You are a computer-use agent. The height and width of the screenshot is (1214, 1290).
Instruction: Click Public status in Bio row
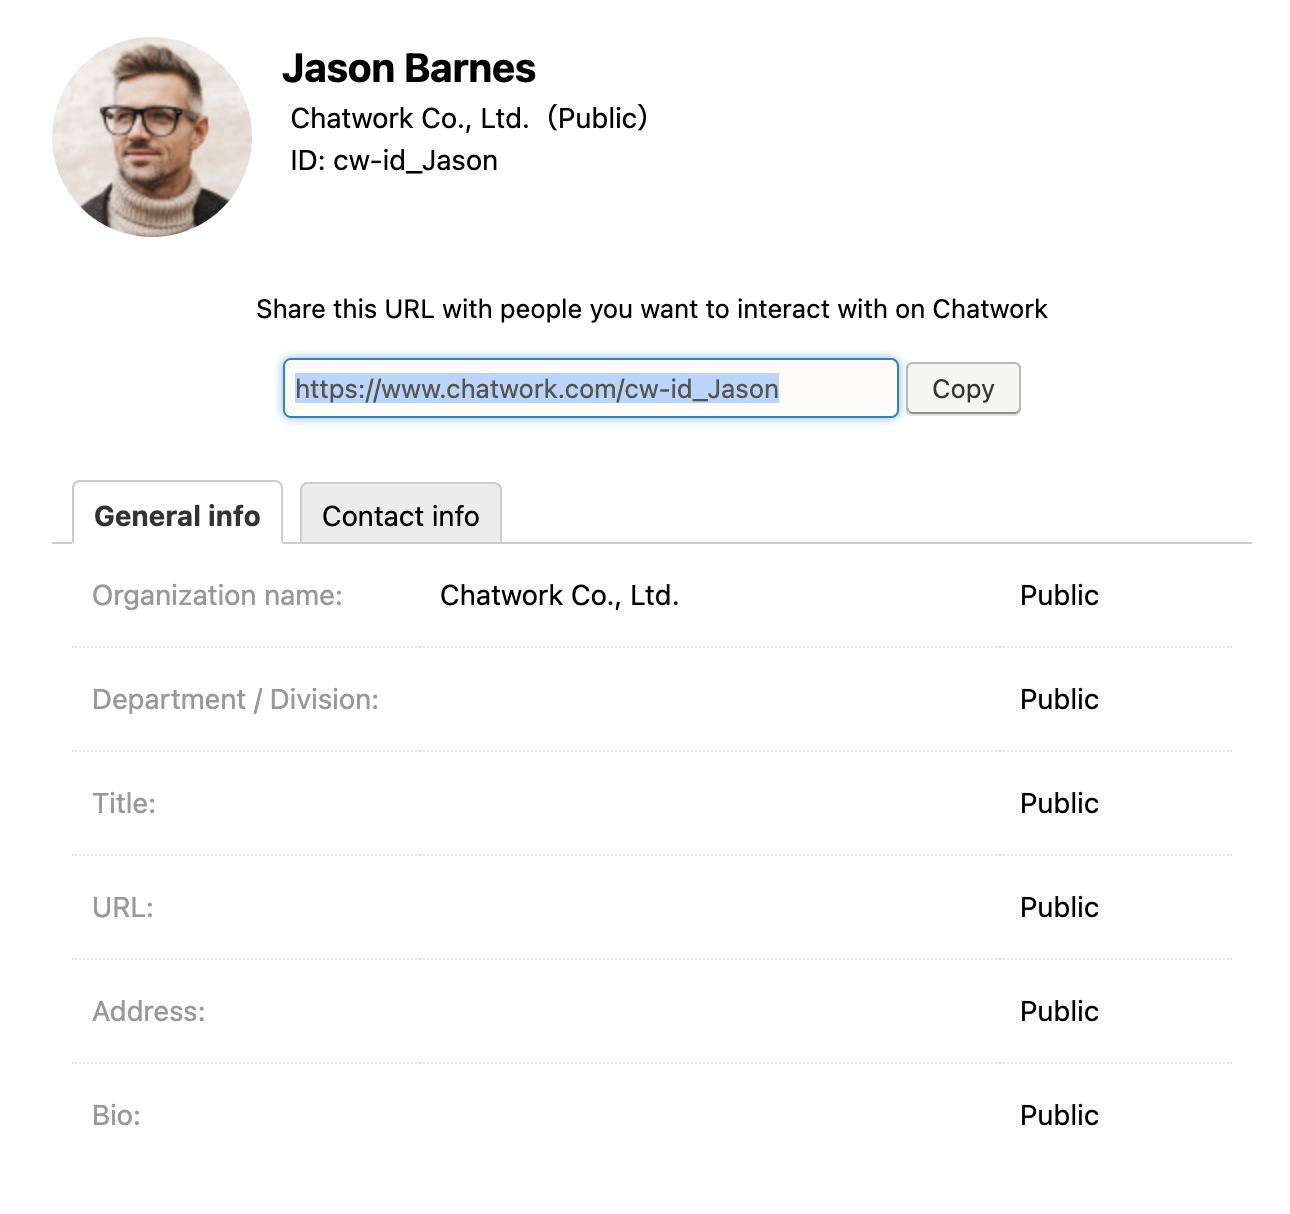pyautogui.click(x=1059, y=1115)
